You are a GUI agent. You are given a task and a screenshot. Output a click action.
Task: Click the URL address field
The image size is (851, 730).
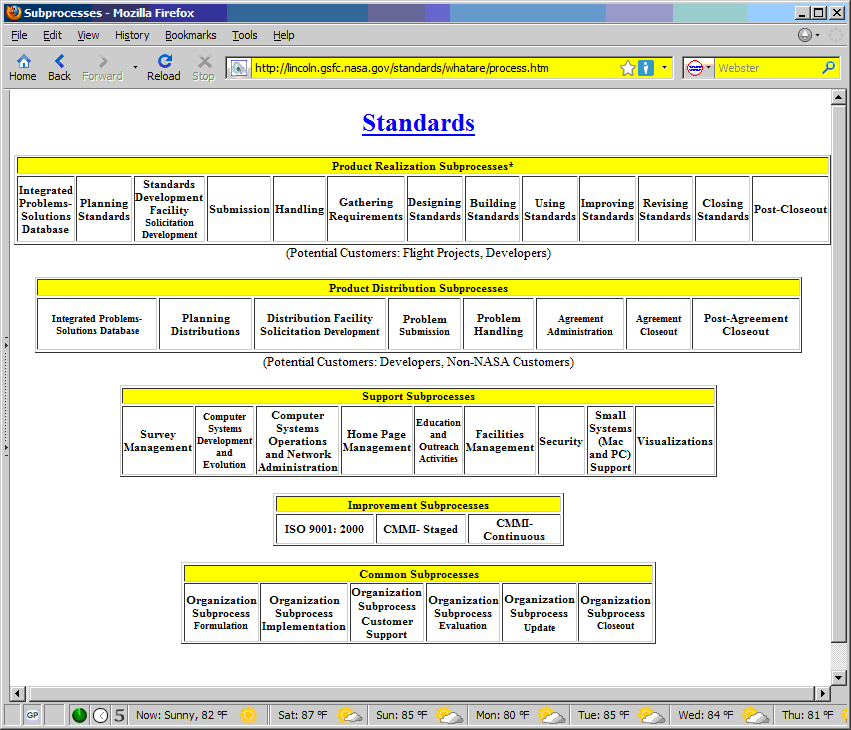click(436, 68)
